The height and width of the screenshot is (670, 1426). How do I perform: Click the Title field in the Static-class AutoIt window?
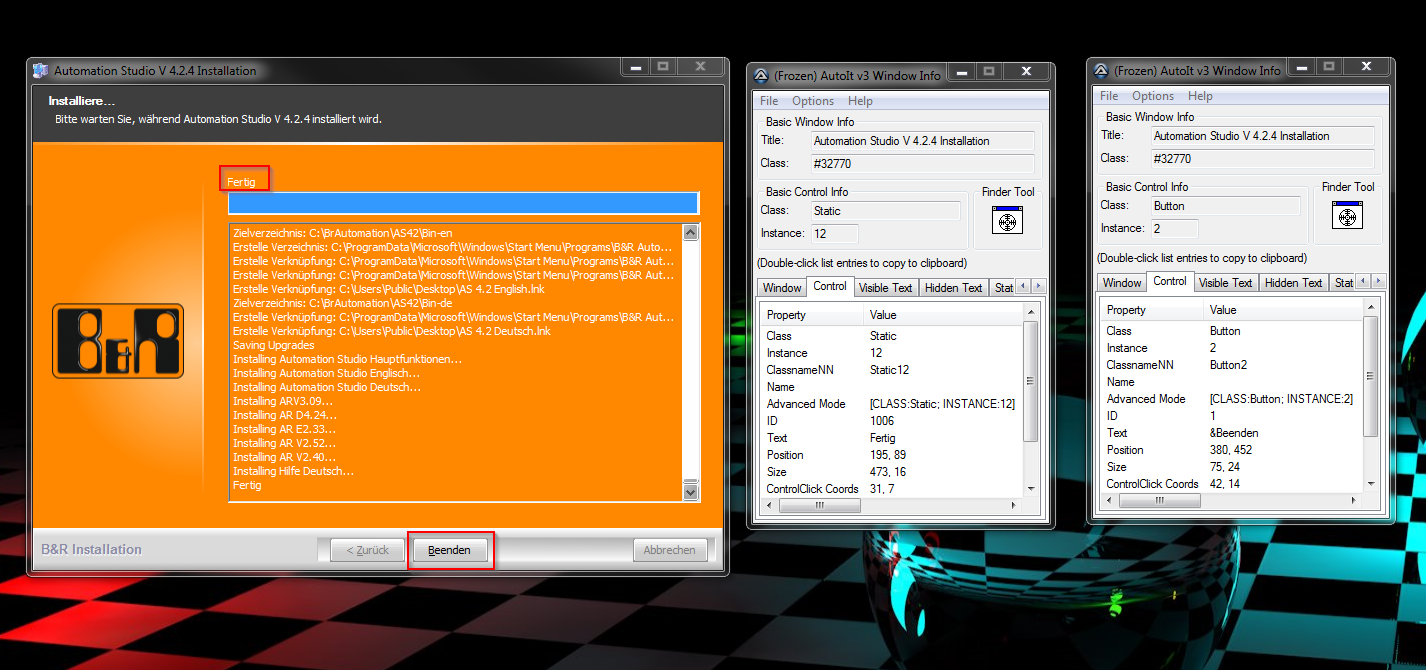pos(922,141)
